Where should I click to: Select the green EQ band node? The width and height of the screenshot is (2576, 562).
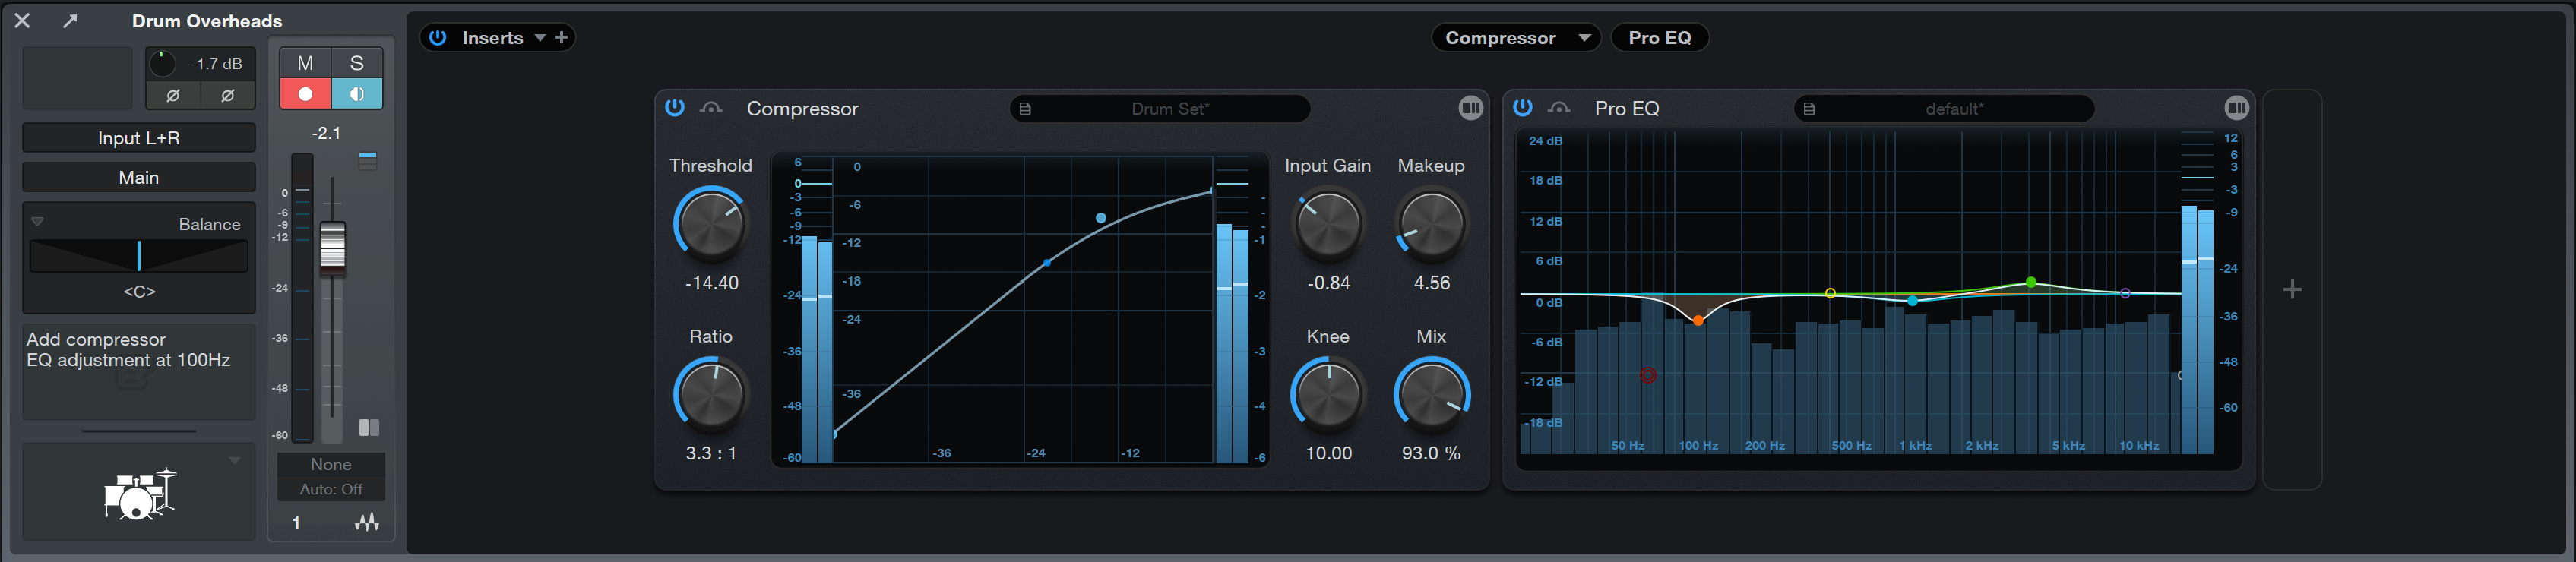pos(2031,283)
